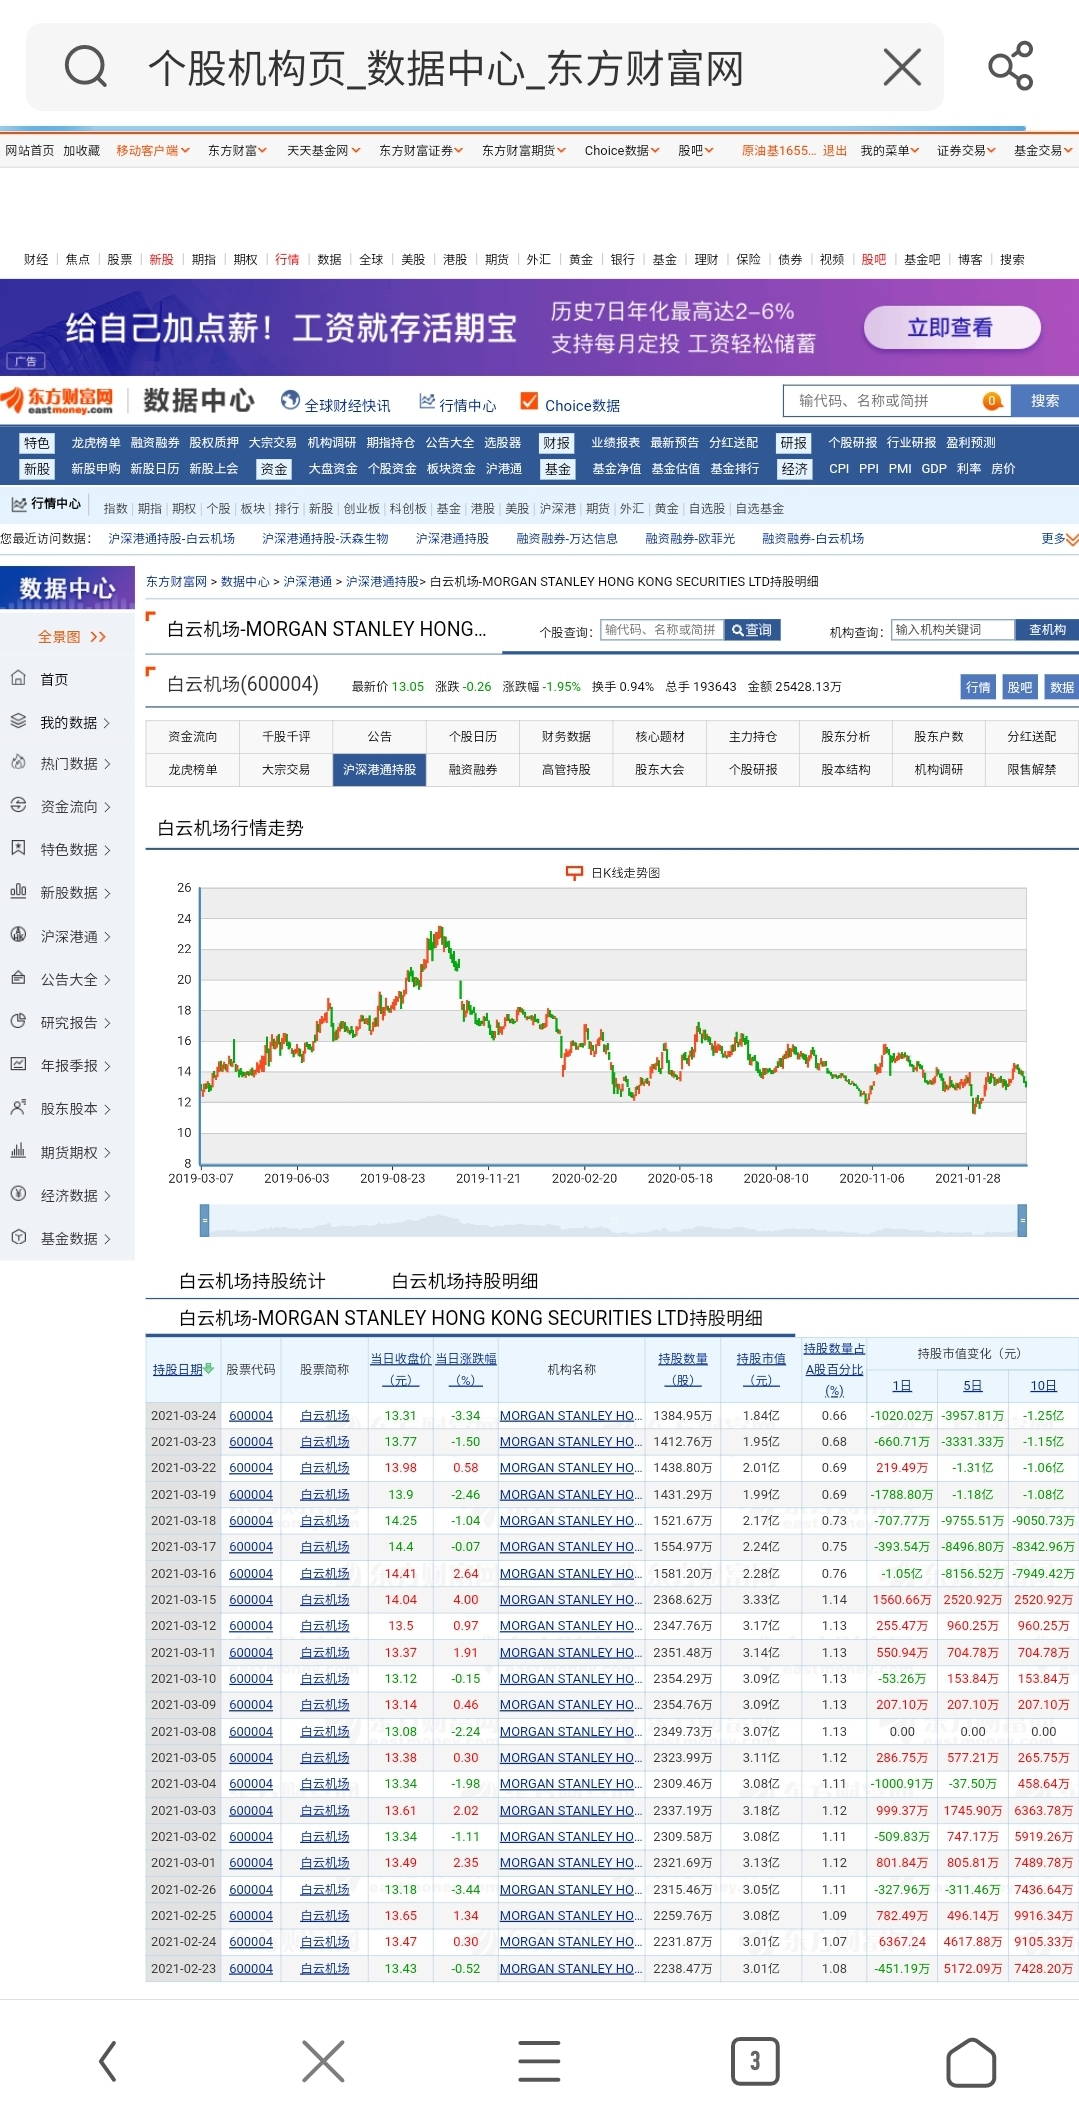This screenshot has height=2125, width=1079.
Task: Expand 更多 recent data arrow
Action: click(1059, 538)
